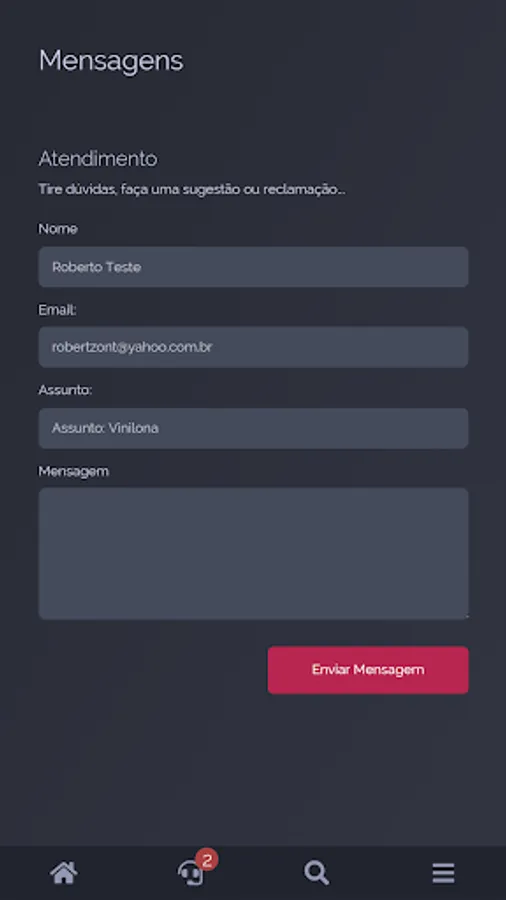Open the support headset icon
Viewport: 506px width, 900px height.
click(x=190, y=874)
